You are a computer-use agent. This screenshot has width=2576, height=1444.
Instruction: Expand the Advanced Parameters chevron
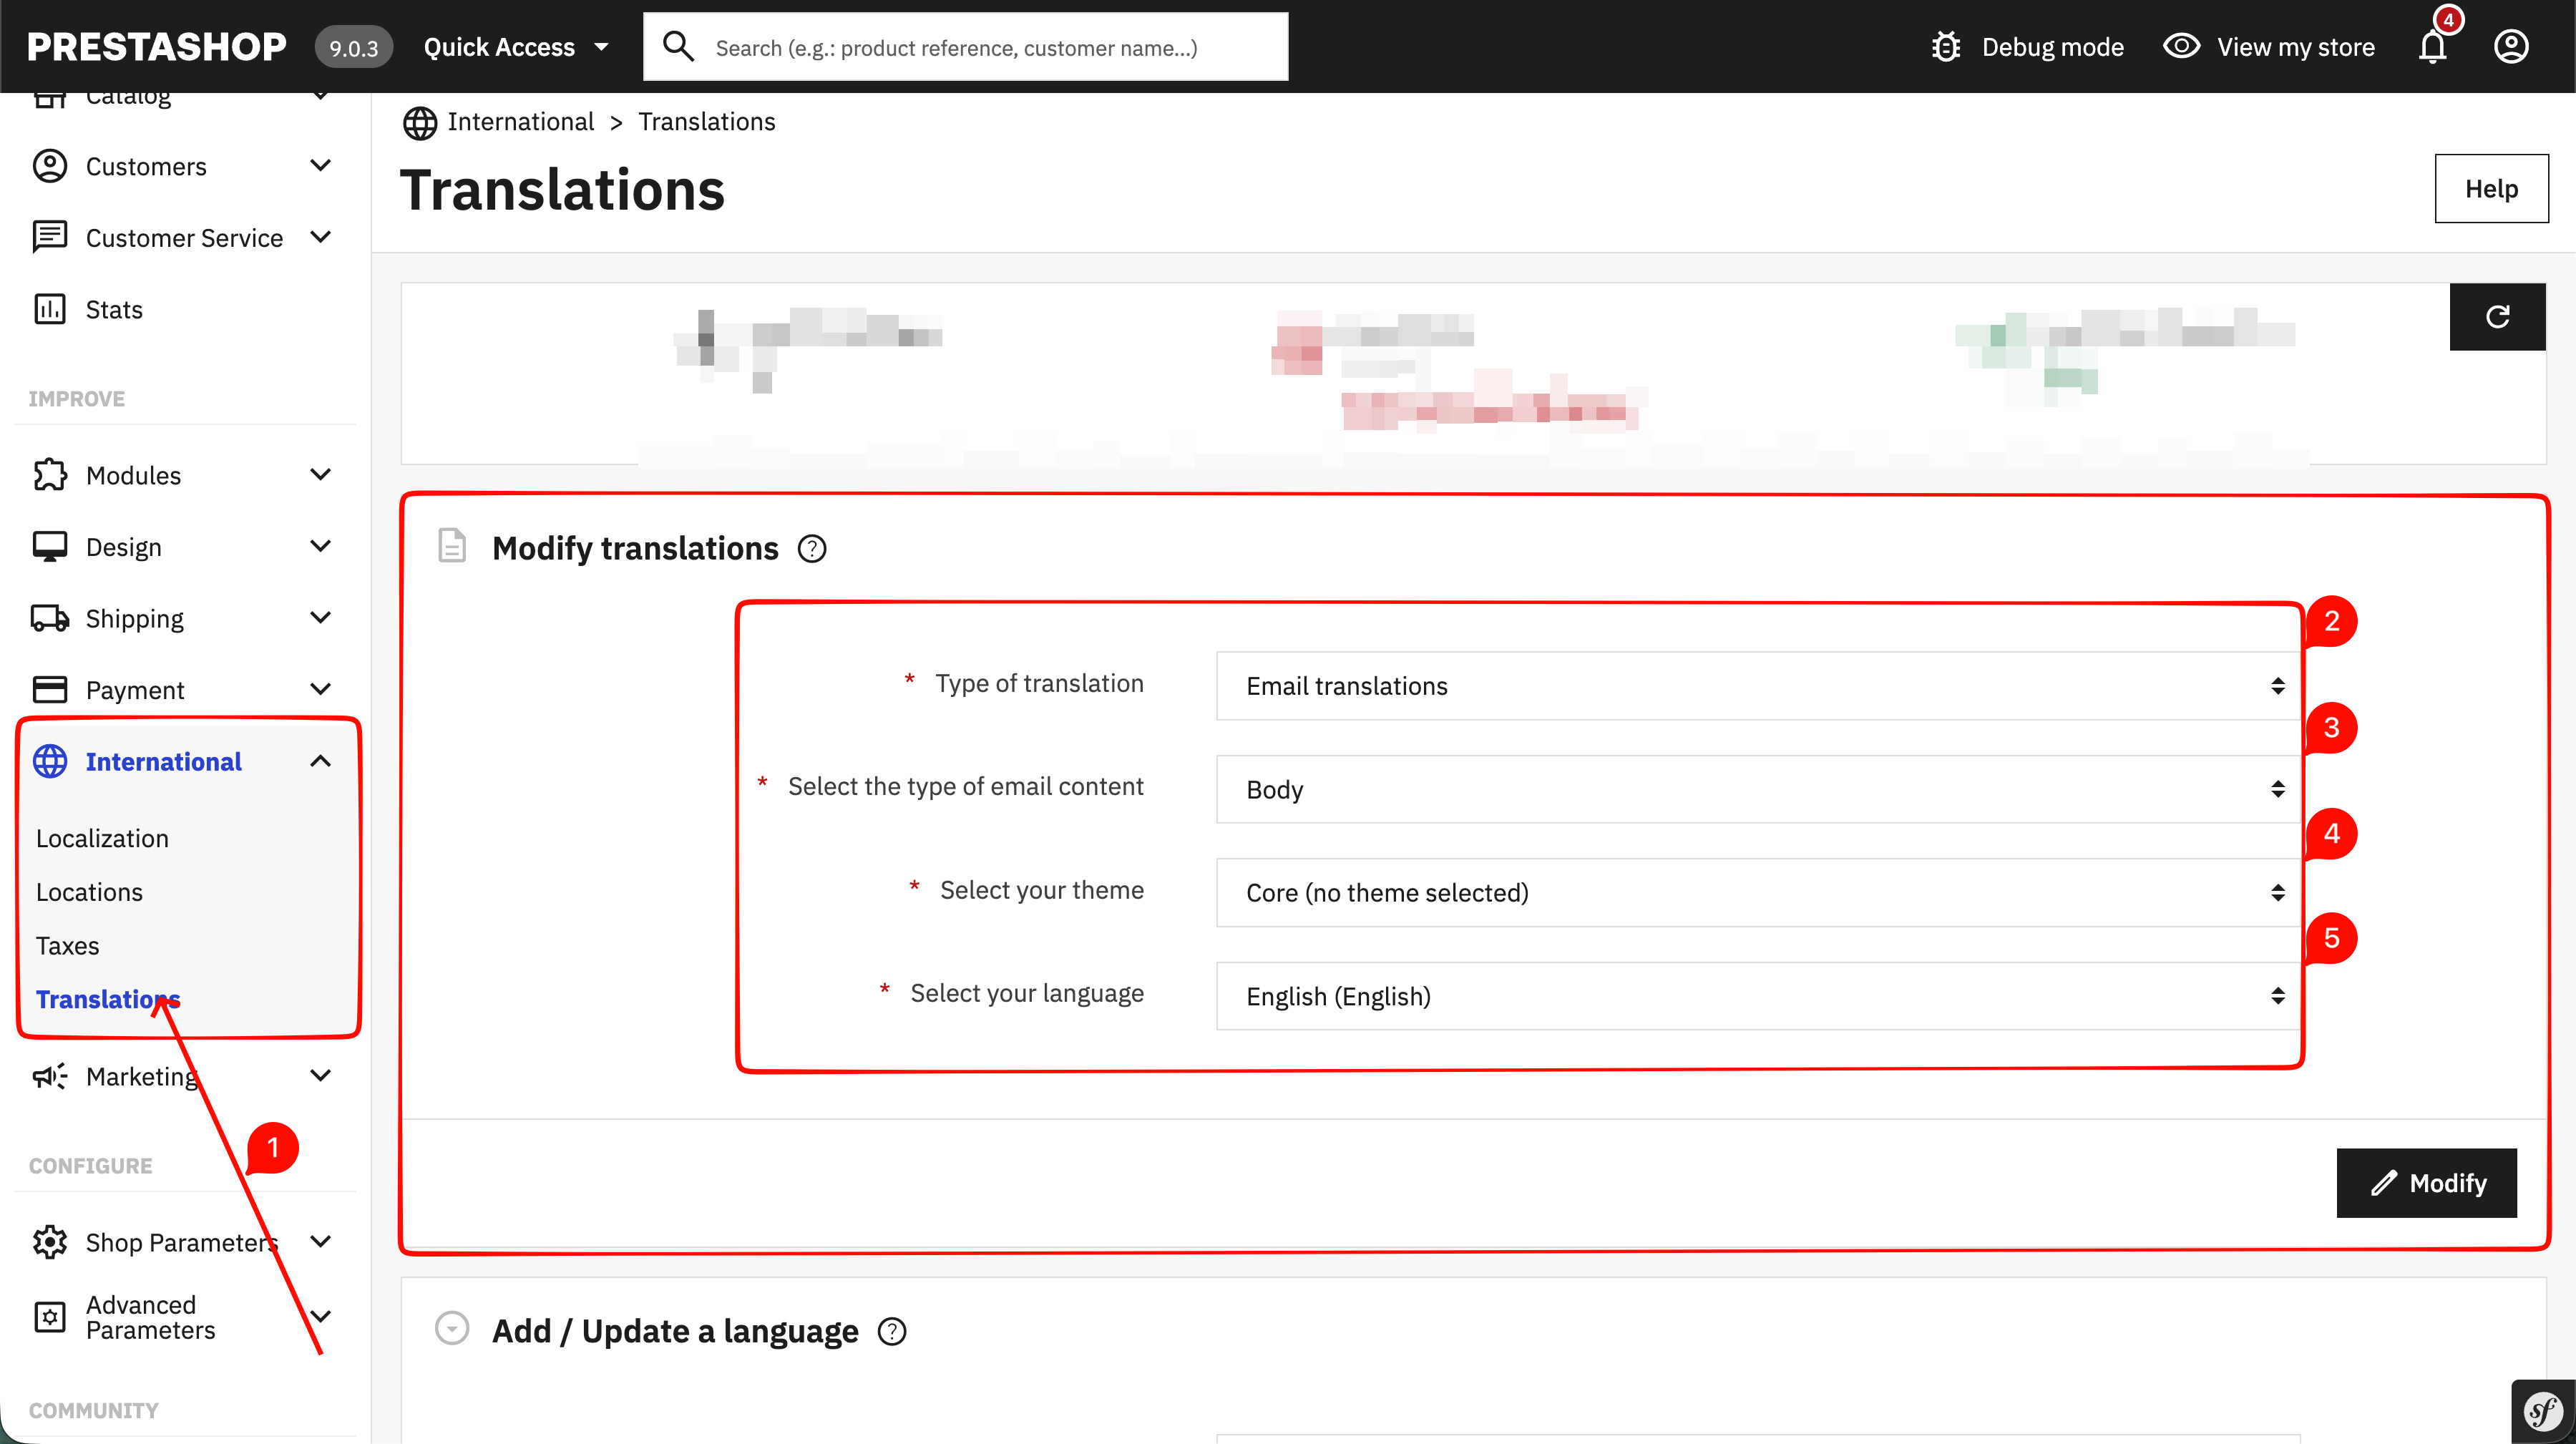(x=320, y=1316)
